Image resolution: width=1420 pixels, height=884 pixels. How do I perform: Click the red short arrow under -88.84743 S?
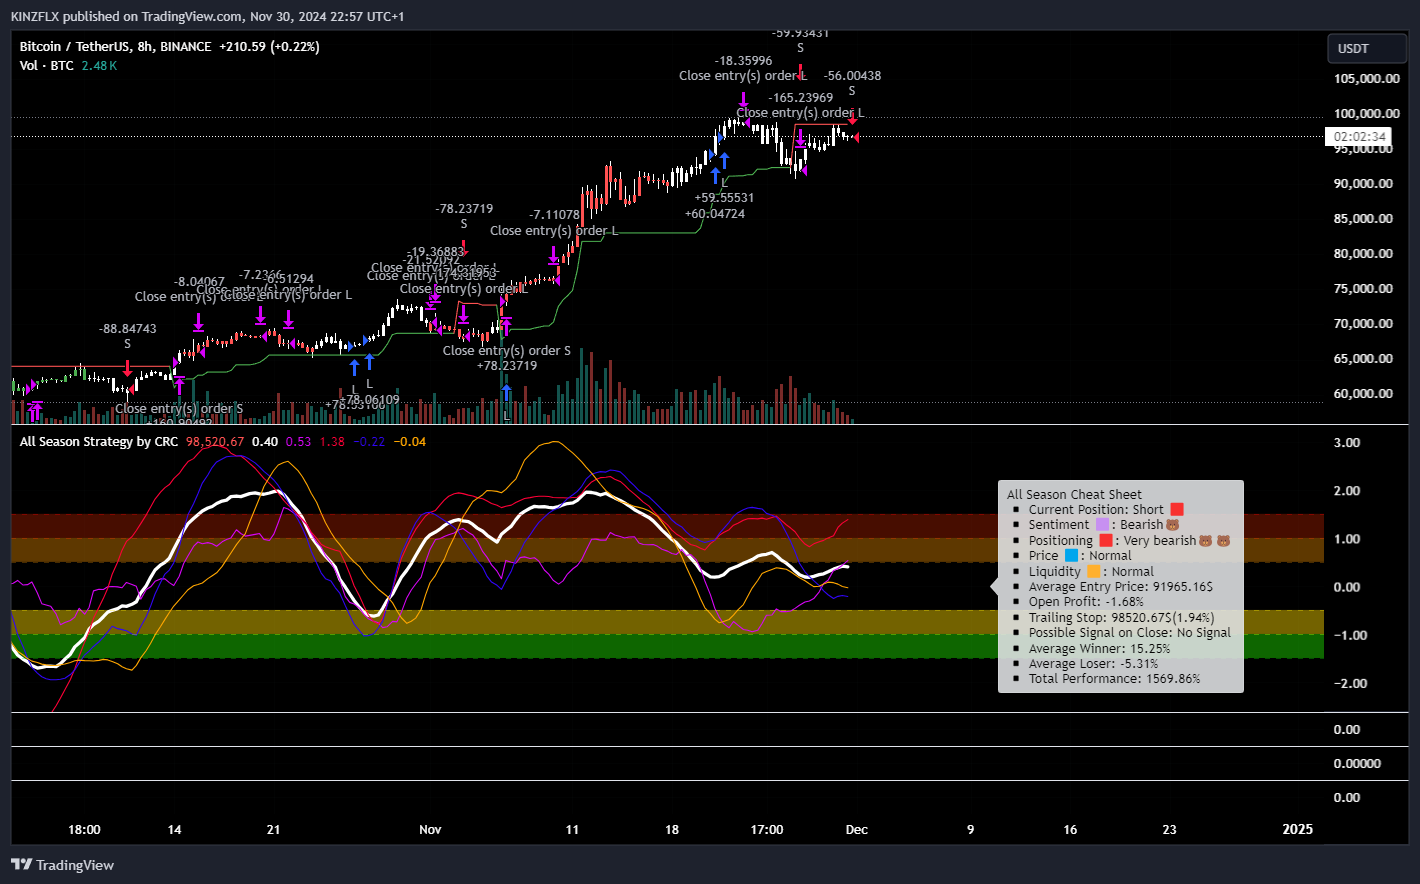click(x=127, y=368)
